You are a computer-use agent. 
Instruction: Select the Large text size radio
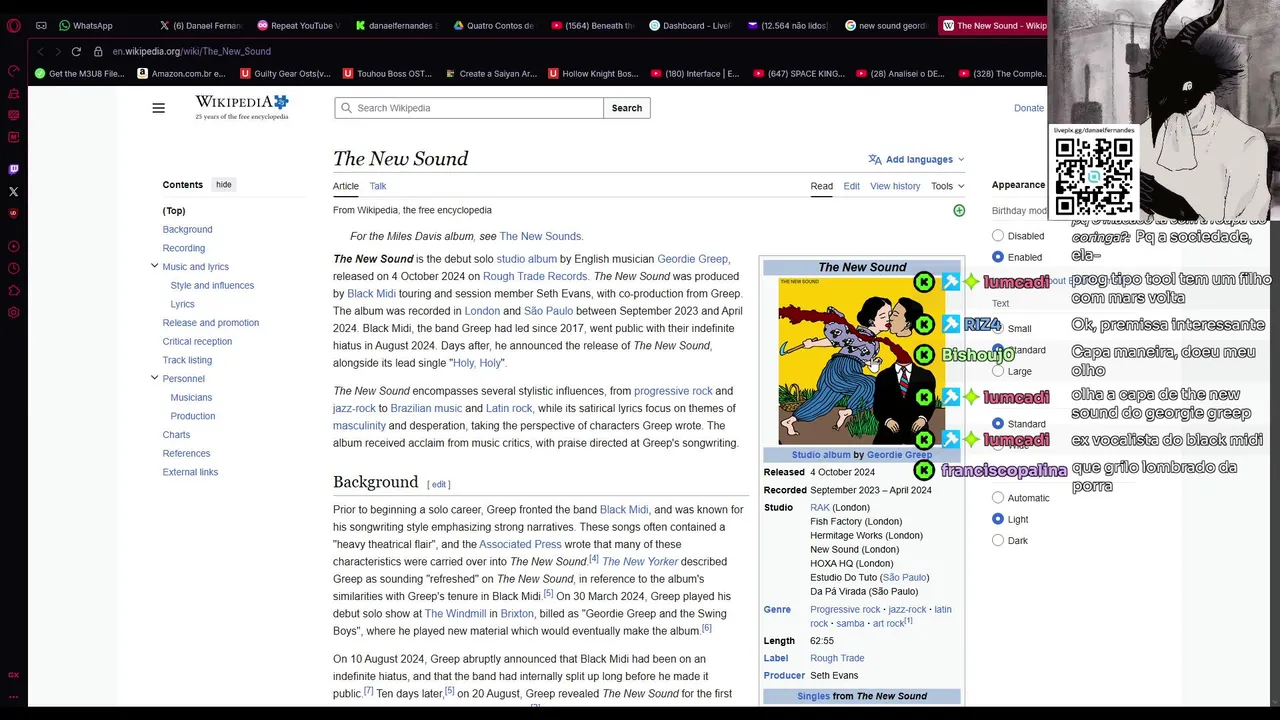(x=998, y=371)
